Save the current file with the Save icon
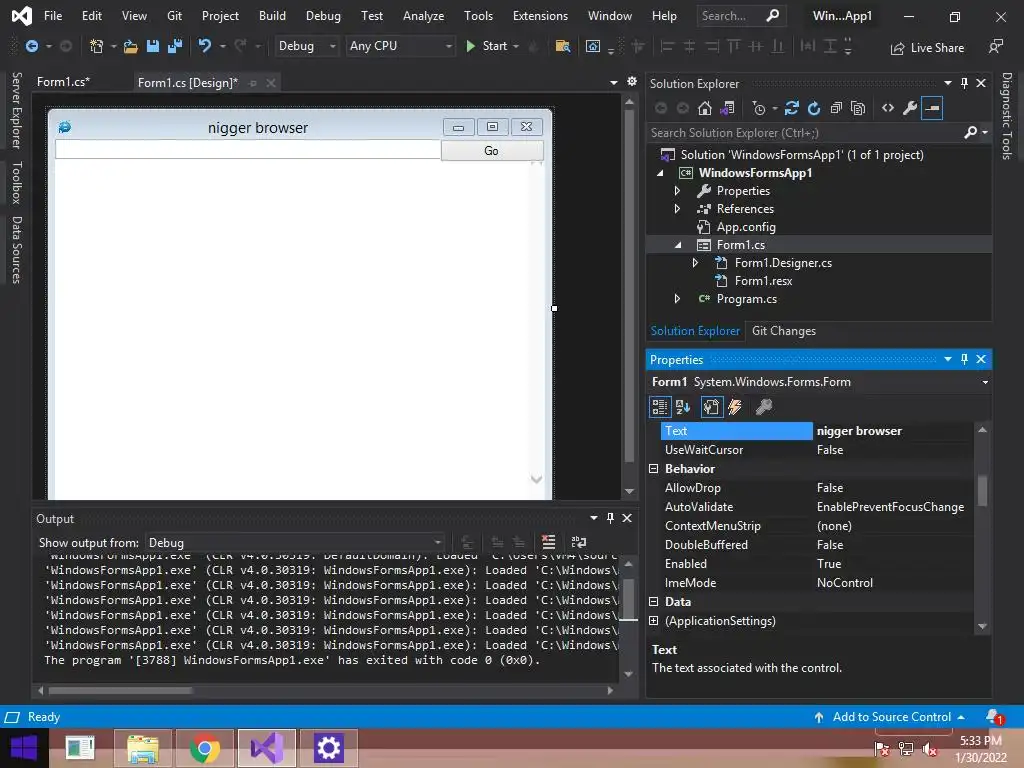Image resolution: width=1024 pixels, height=768 pixels. 153,46
